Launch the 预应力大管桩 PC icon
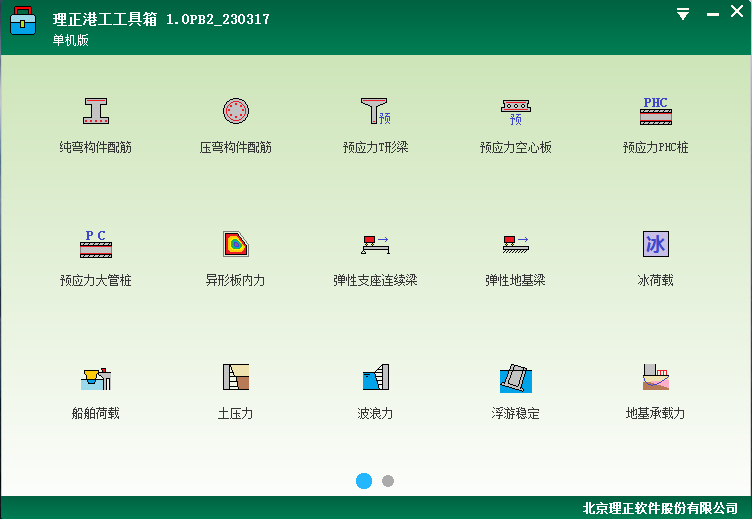 (x=96, y=244)
